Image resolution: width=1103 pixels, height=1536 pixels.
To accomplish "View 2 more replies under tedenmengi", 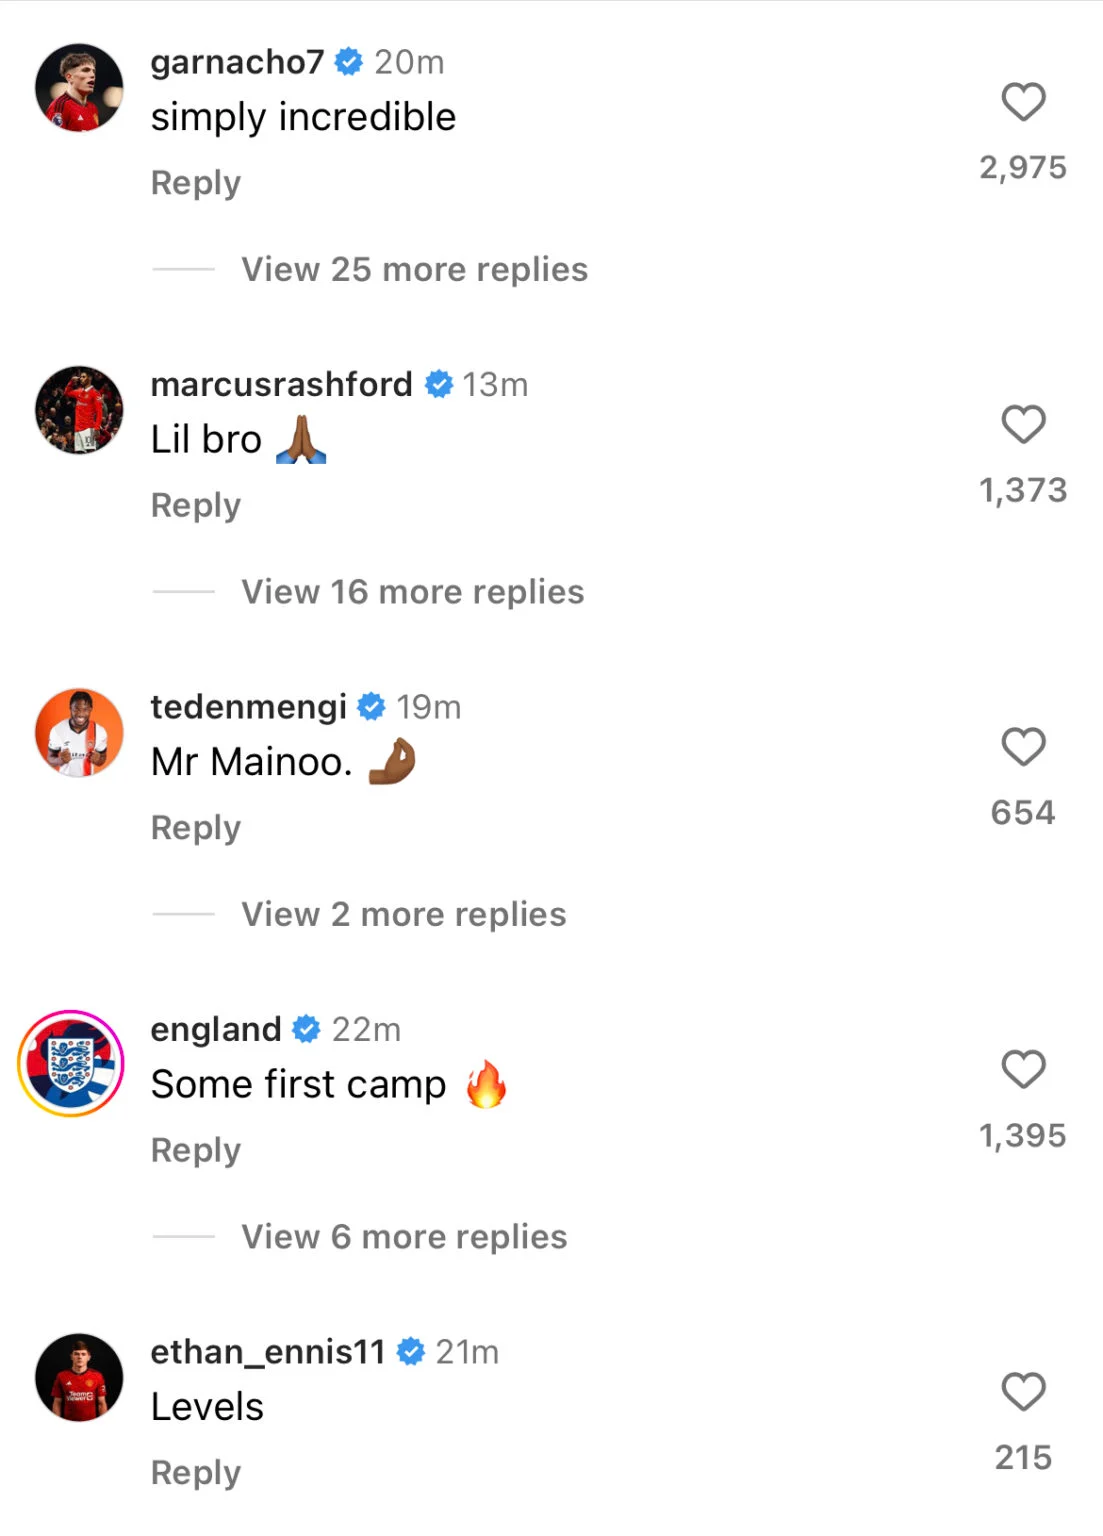I will pos(403,915).
